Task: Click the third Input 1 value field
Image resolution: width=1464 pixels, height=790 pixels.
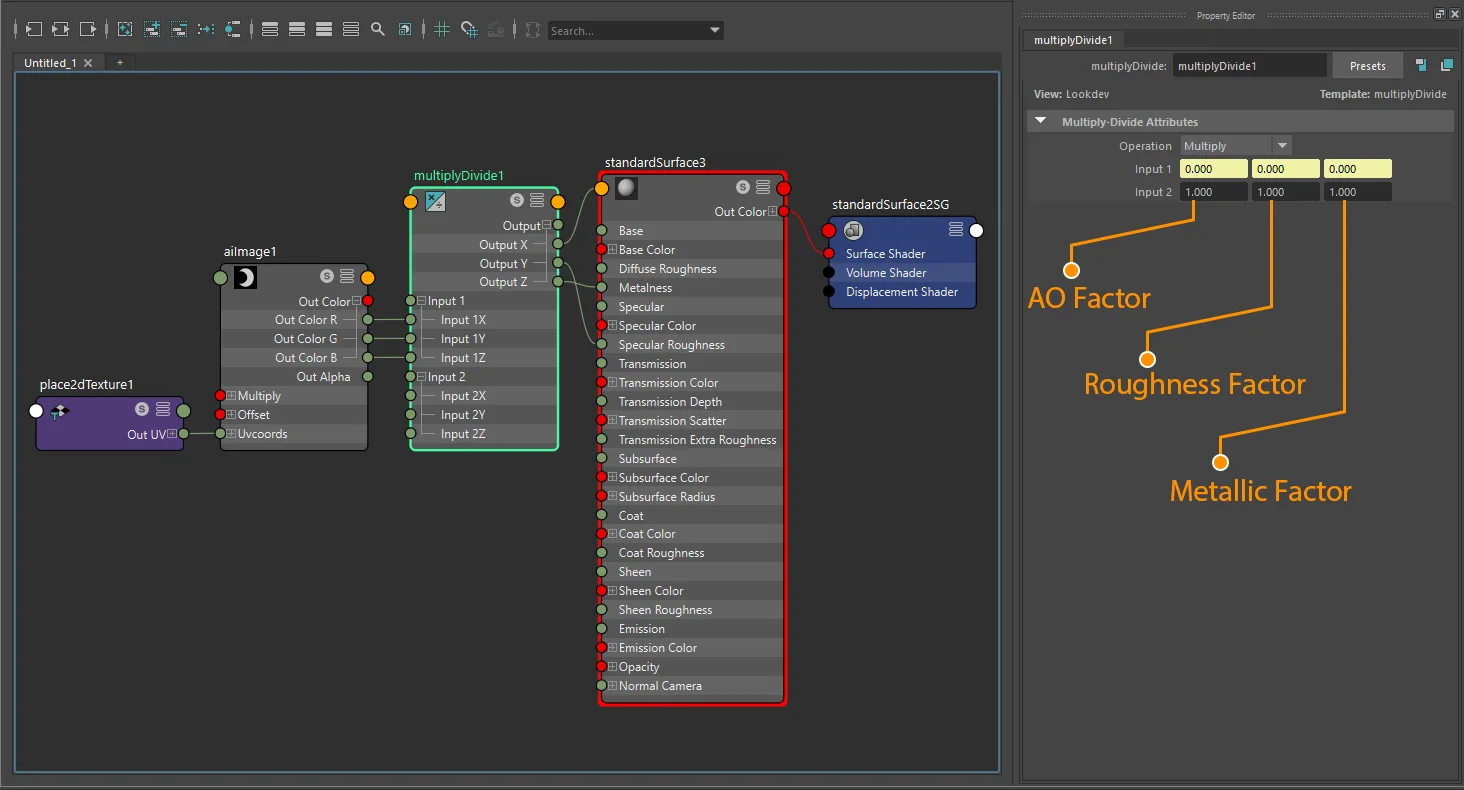Action: tap(1358, 169)
